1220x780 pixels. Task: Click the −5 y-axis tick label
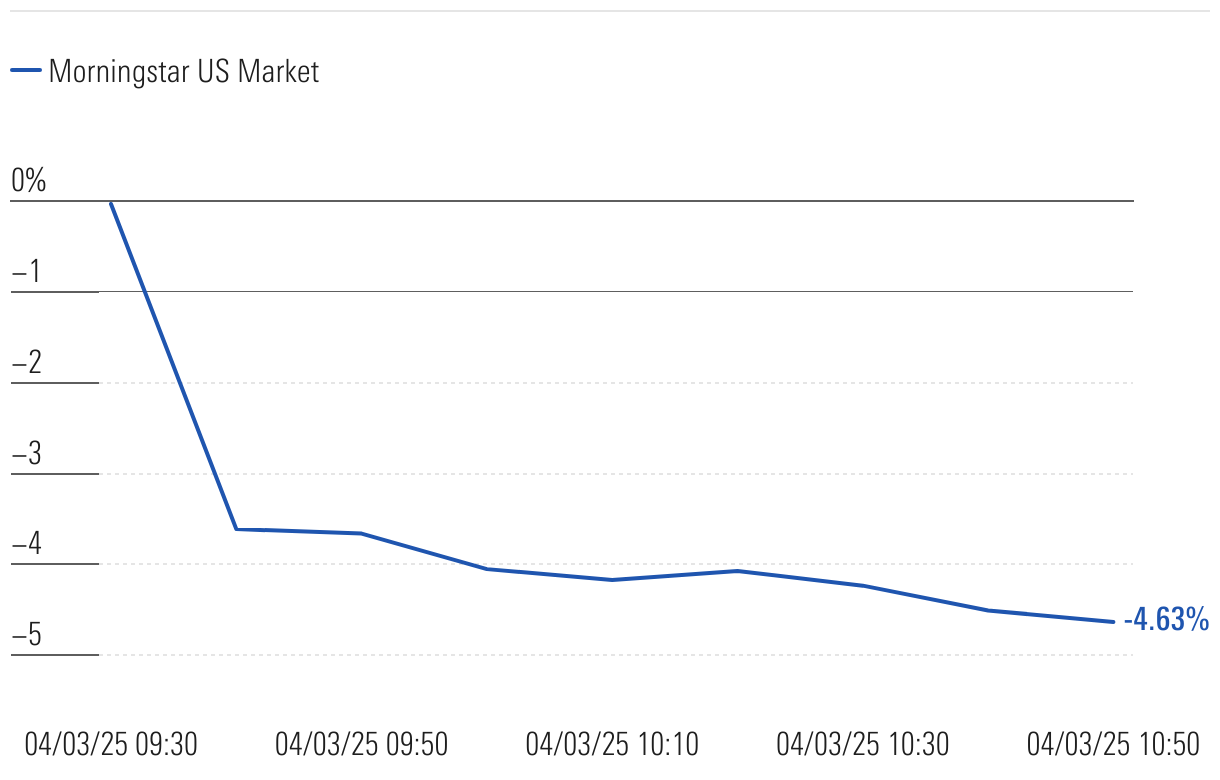coord(27,636)
